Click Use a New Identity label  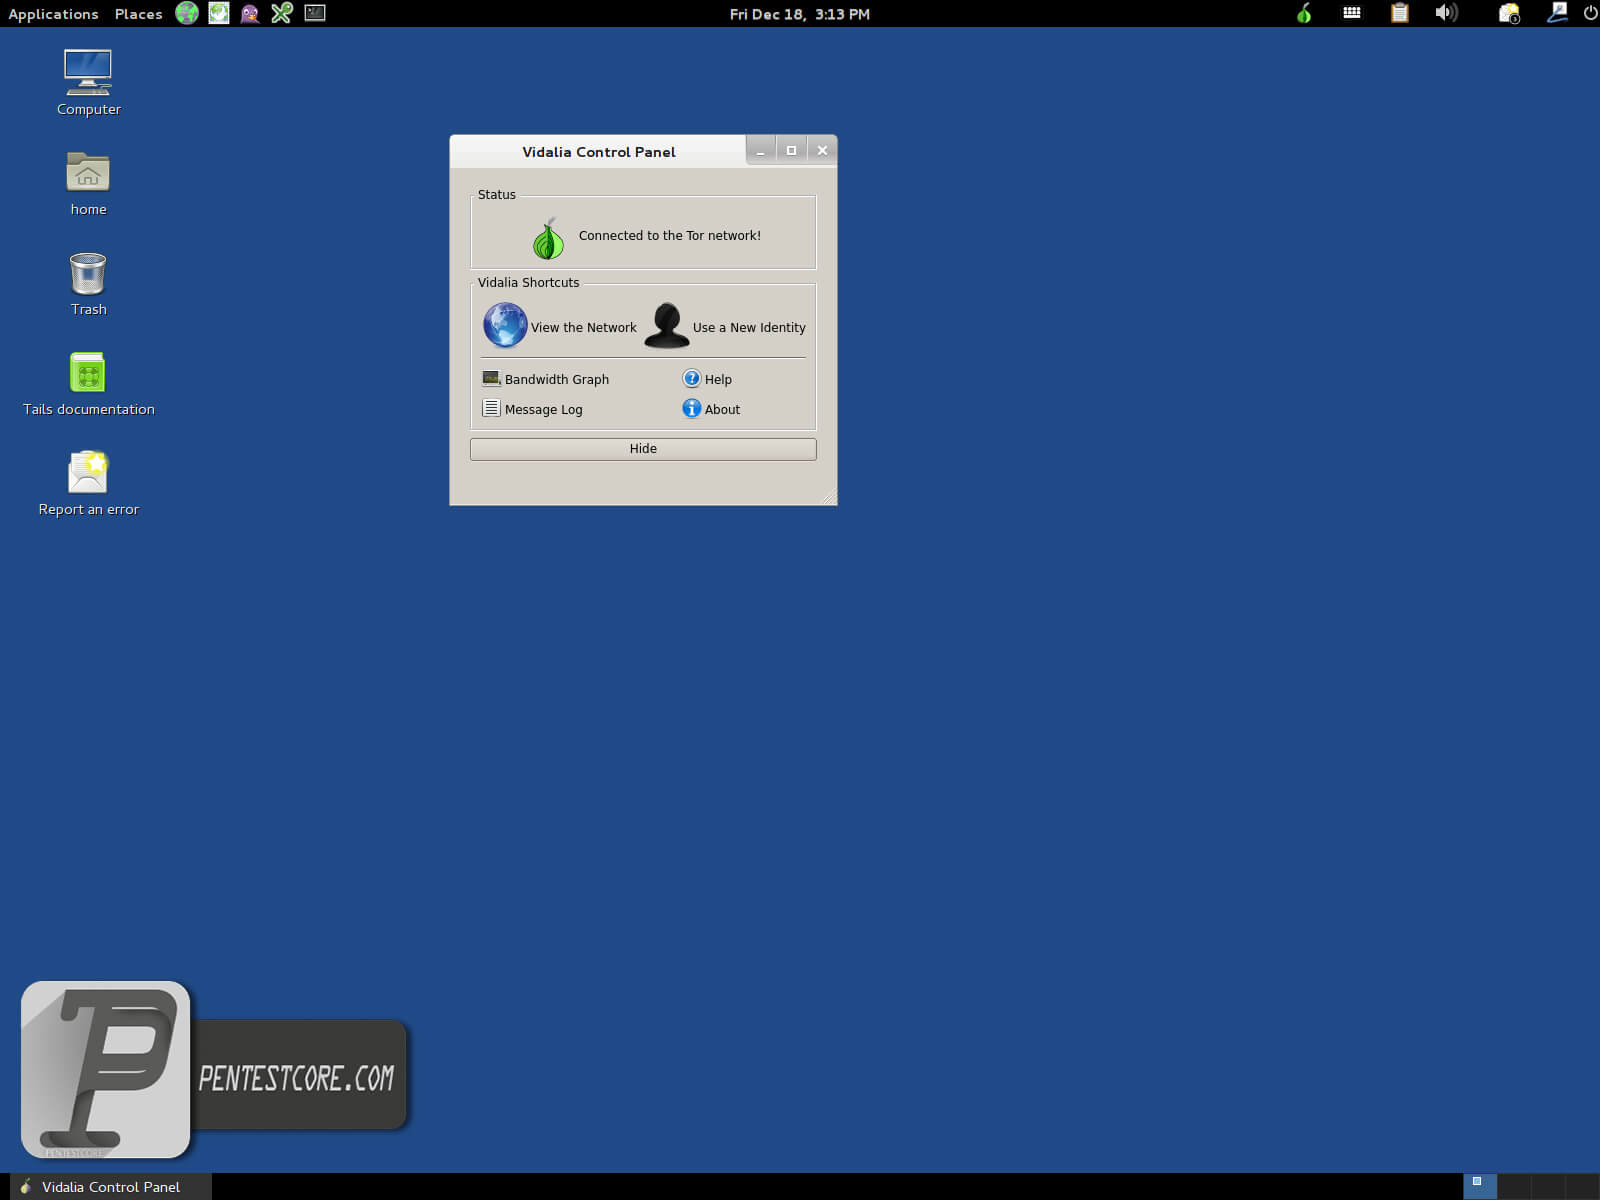click(749, 328)
